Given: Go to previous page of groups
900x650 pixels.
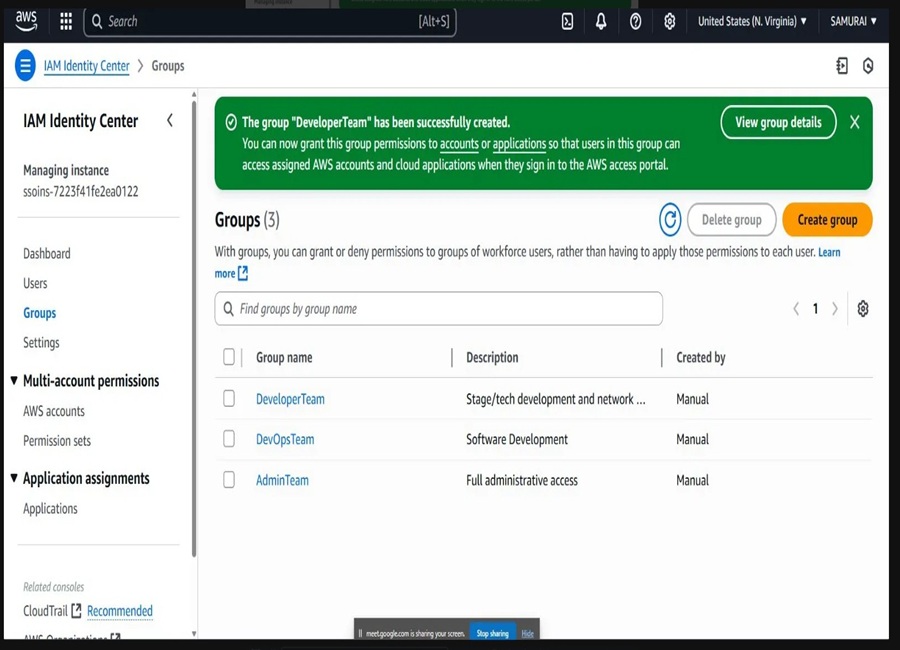Looking at the screenshot, I should (x=796, y=309).
